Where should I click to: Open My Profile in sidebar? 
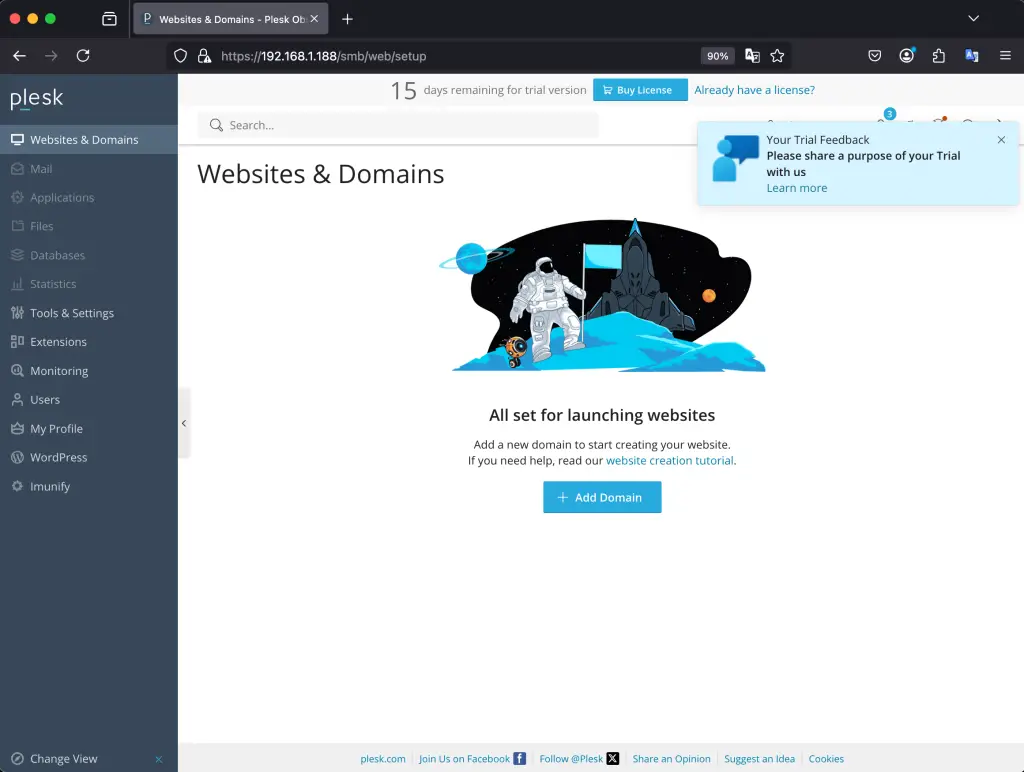pos(56,429)
